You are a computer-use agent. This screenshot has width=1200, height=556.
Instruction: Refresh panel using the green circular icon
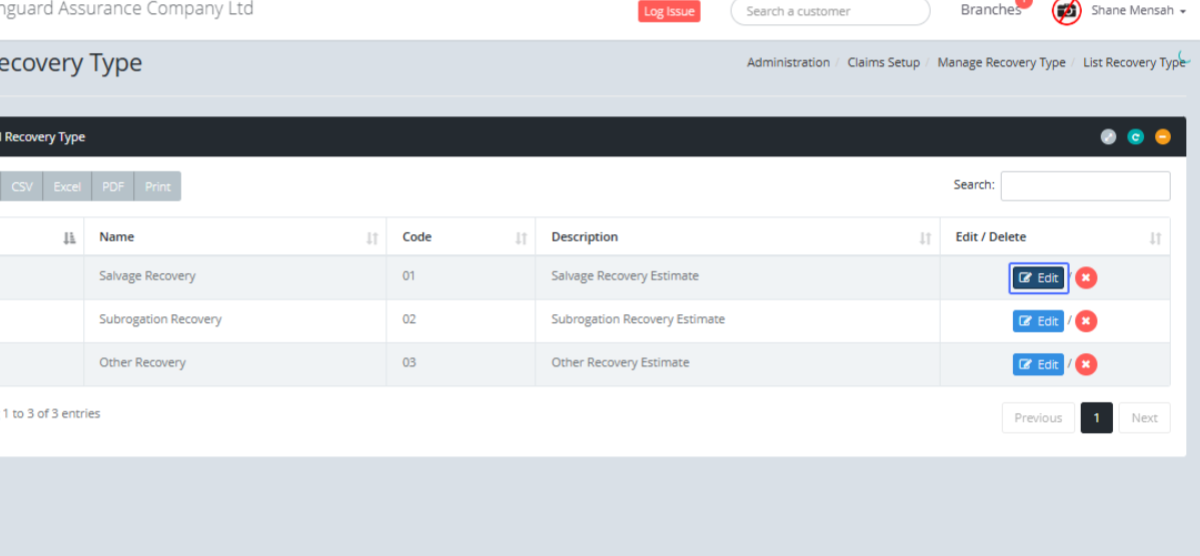[x=1135, y=137]
